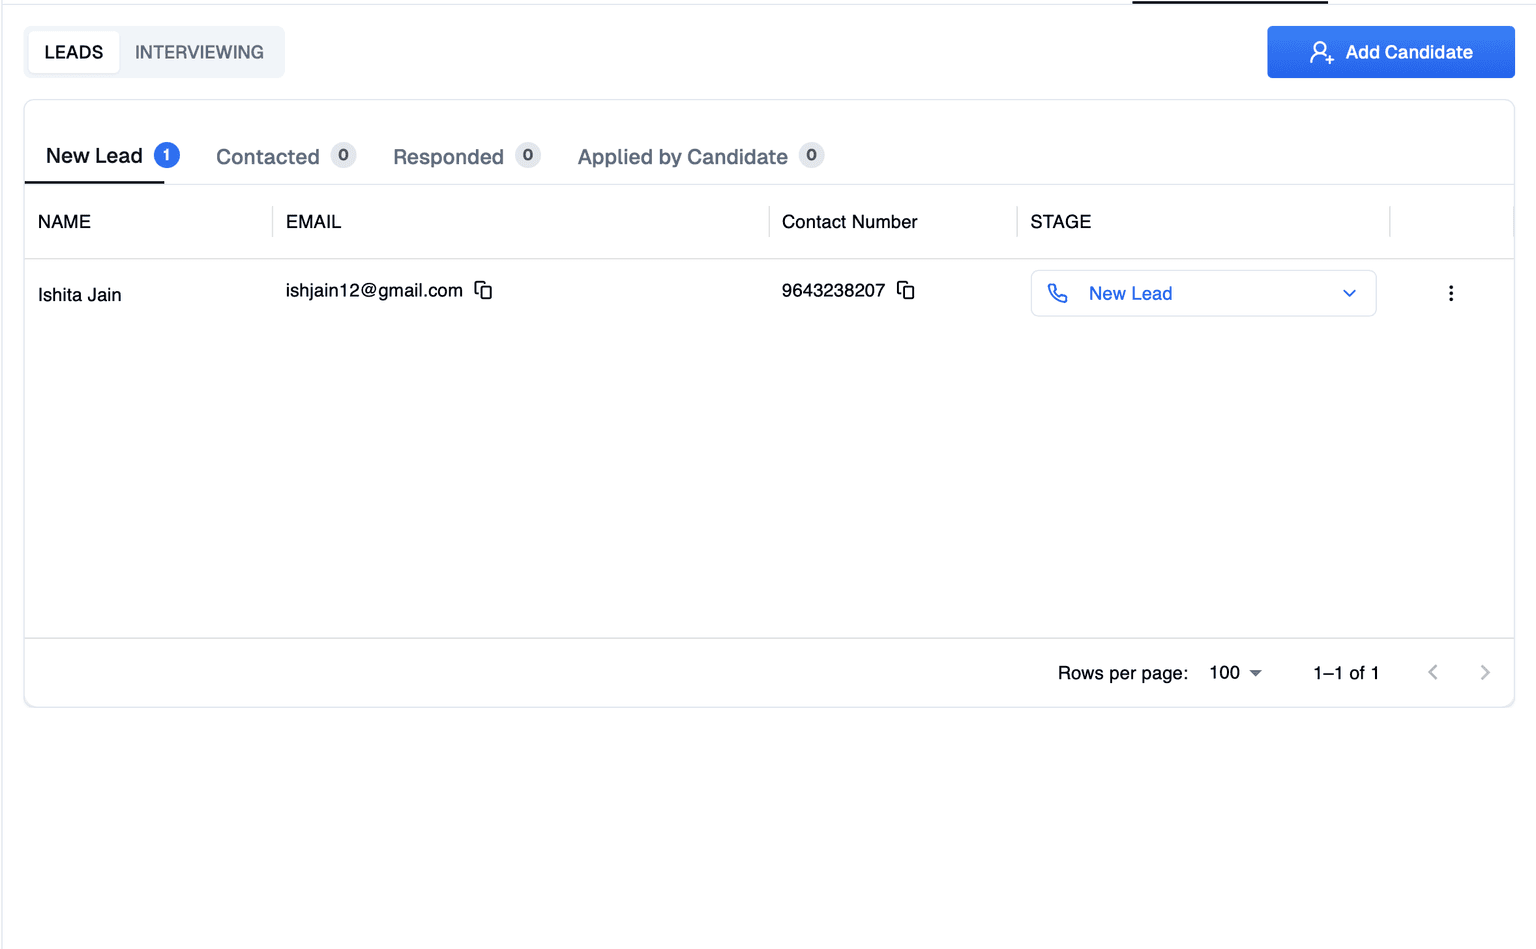The image size is (1536, 949).
Task: Go to the next page arrow
Action: (1485, 673)
